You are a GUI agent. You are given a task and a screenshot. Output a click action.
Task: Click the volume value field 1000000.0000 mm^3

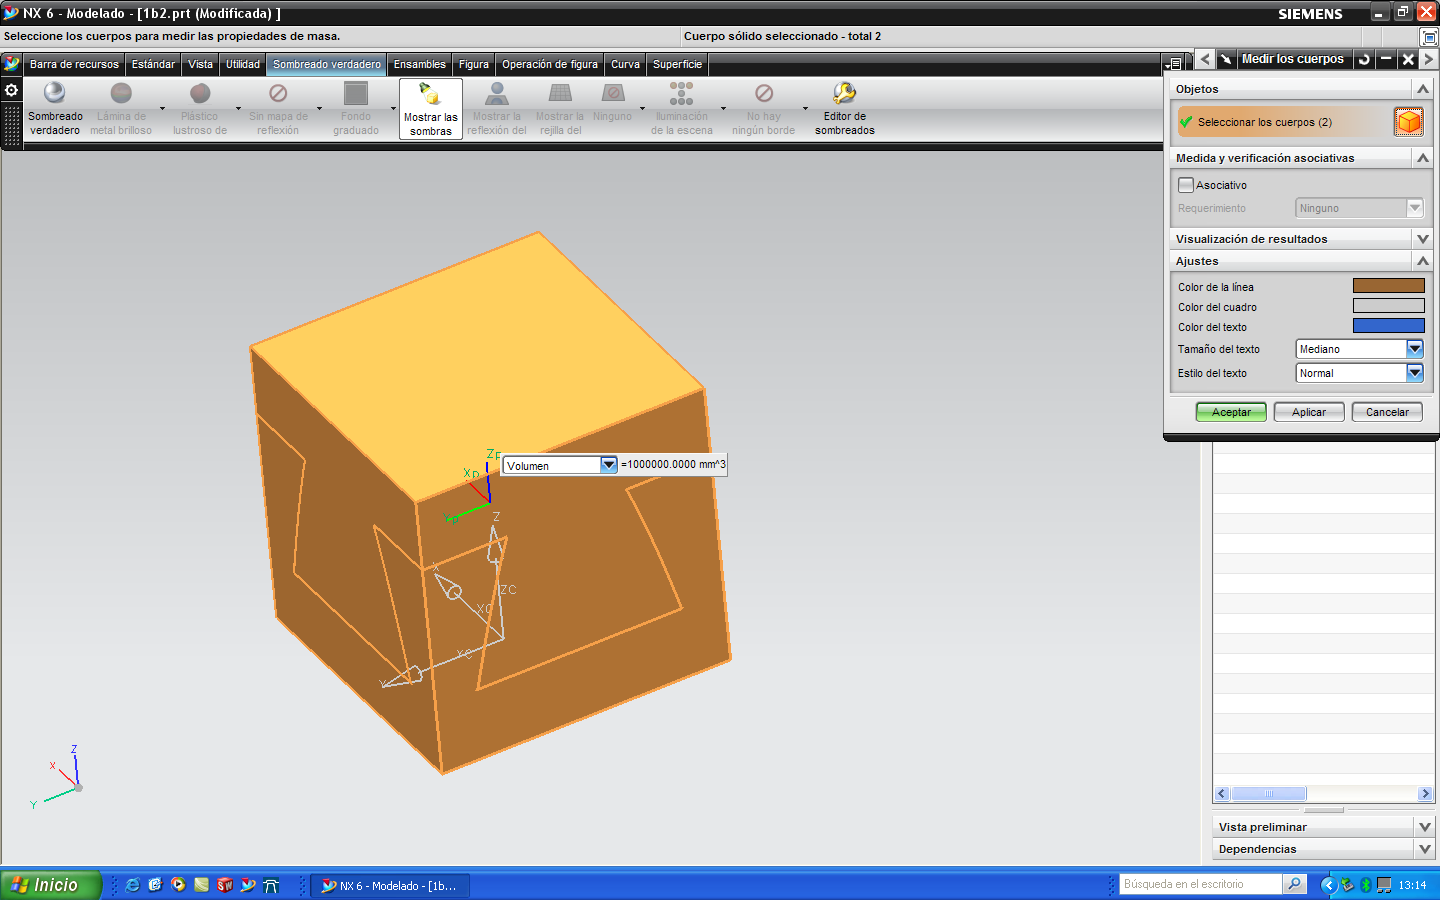pos(673,465)
